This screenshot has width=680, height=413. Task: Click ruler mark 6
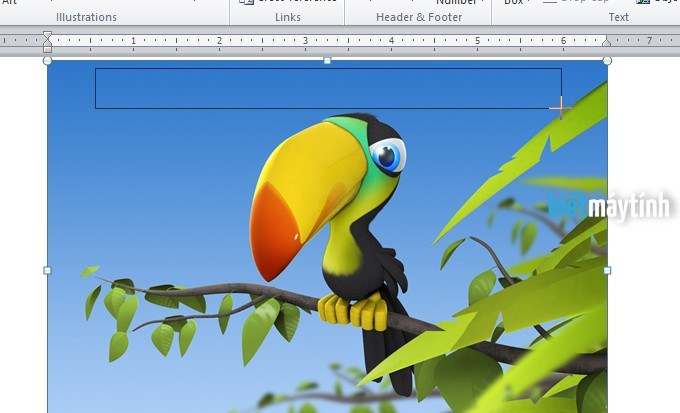pyautogui.click(x=563, y=41)
